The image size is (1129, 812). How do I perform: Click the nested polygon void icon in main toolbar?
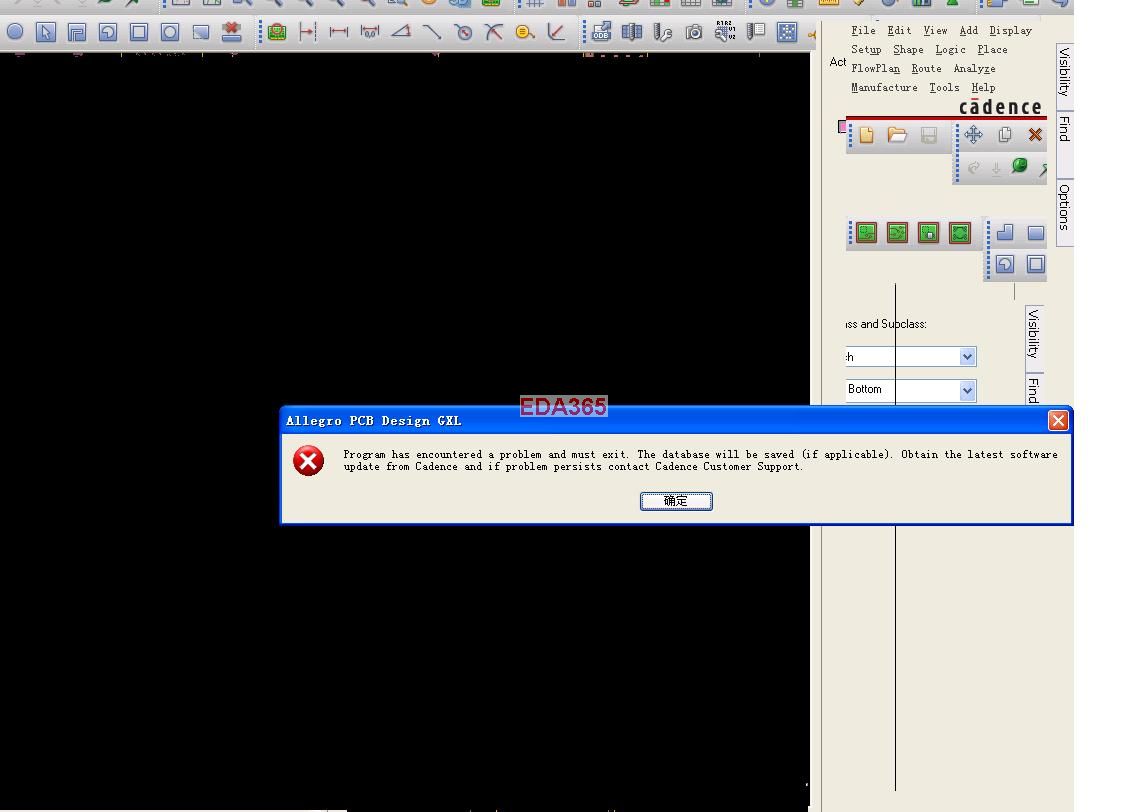(x=76, y=32)
